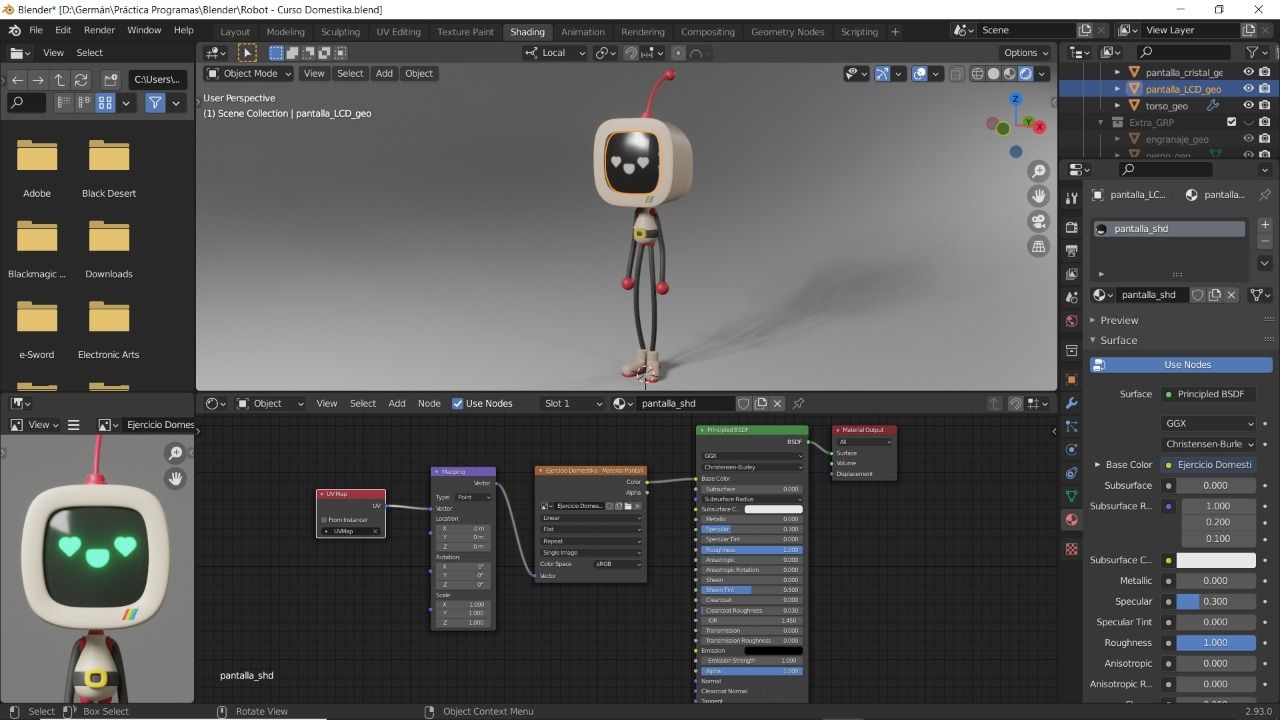Switch viewport to material preview shading
Viewport: 1280px width, 720px height.
[1009, 73]
